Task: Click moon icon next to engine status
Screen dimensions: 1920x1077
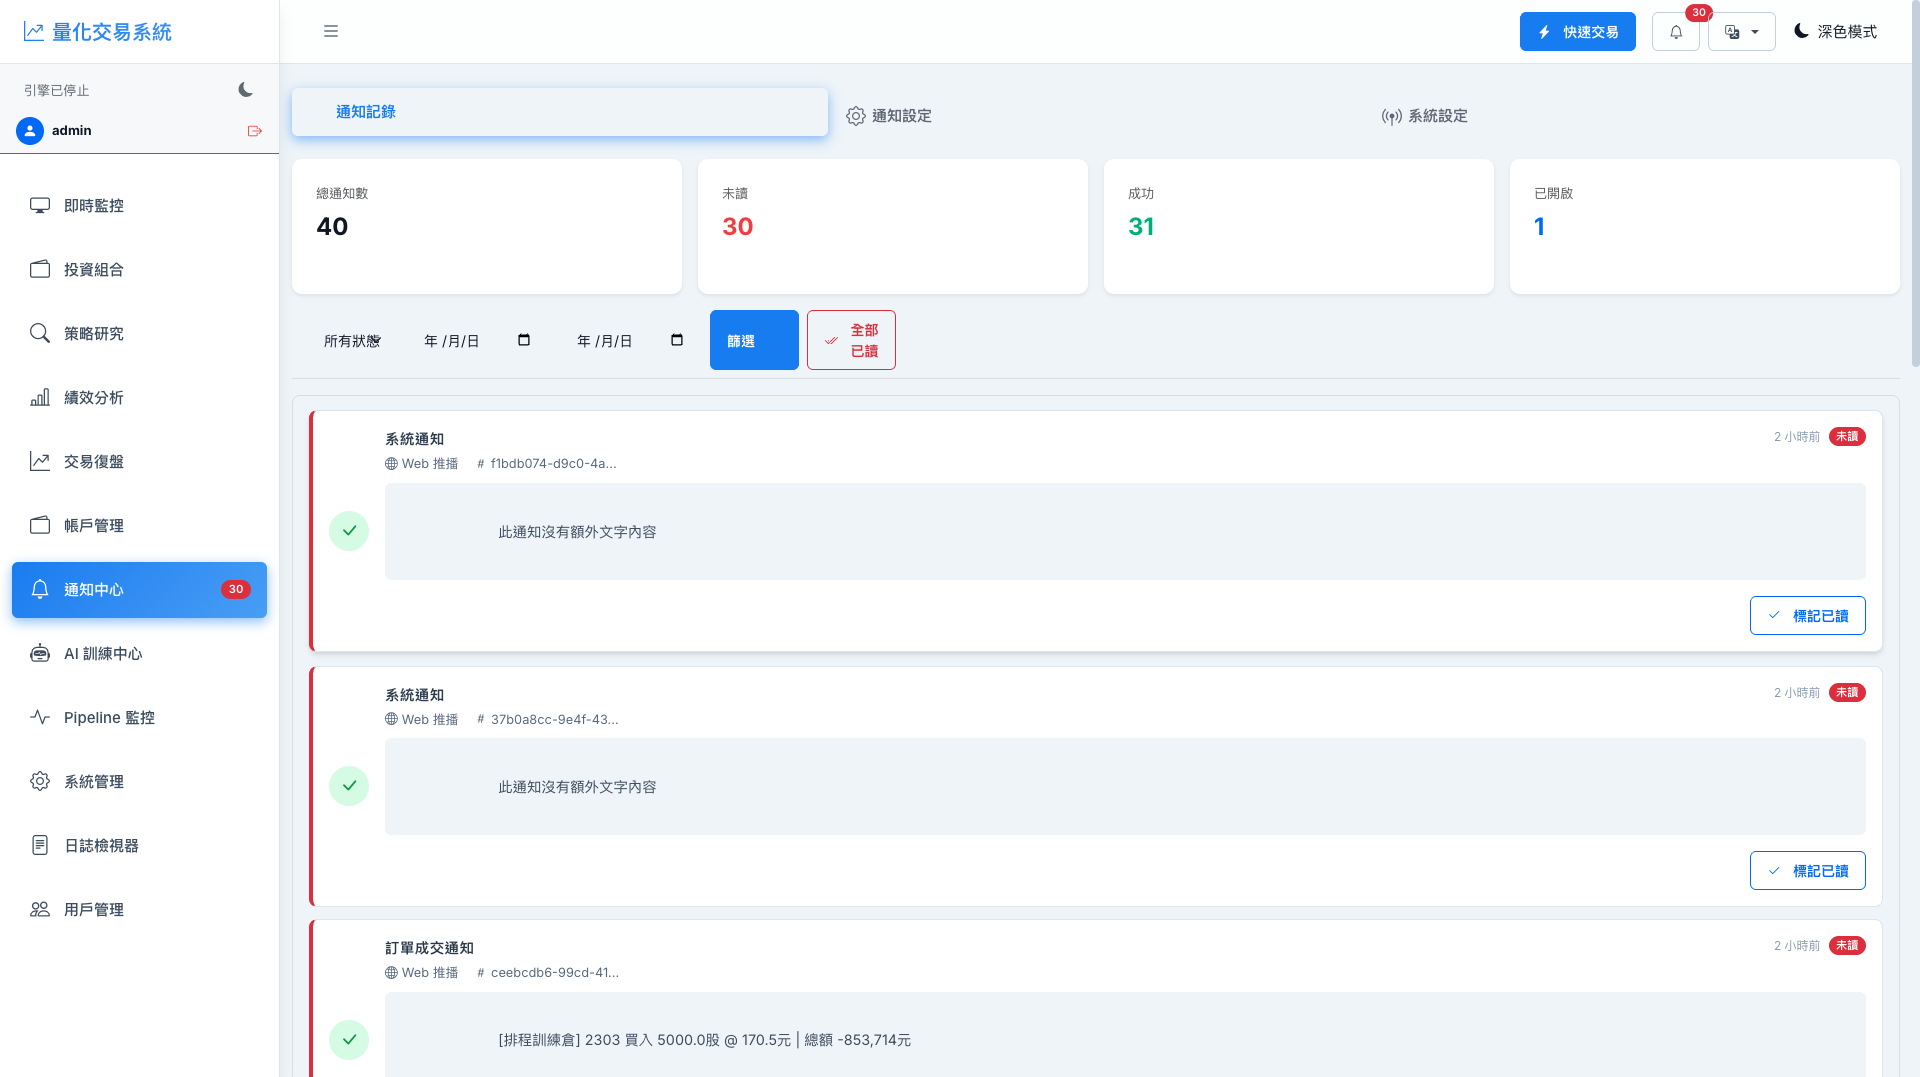Action: [x=245, y=90]
